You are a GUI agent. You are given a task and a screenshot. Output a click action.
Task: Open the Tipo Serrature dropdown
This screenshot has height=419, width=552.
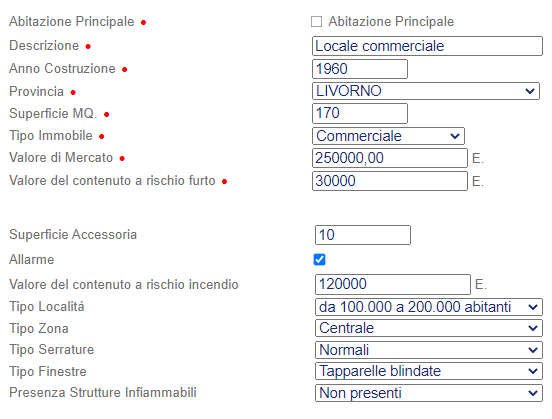coord(429,350)
